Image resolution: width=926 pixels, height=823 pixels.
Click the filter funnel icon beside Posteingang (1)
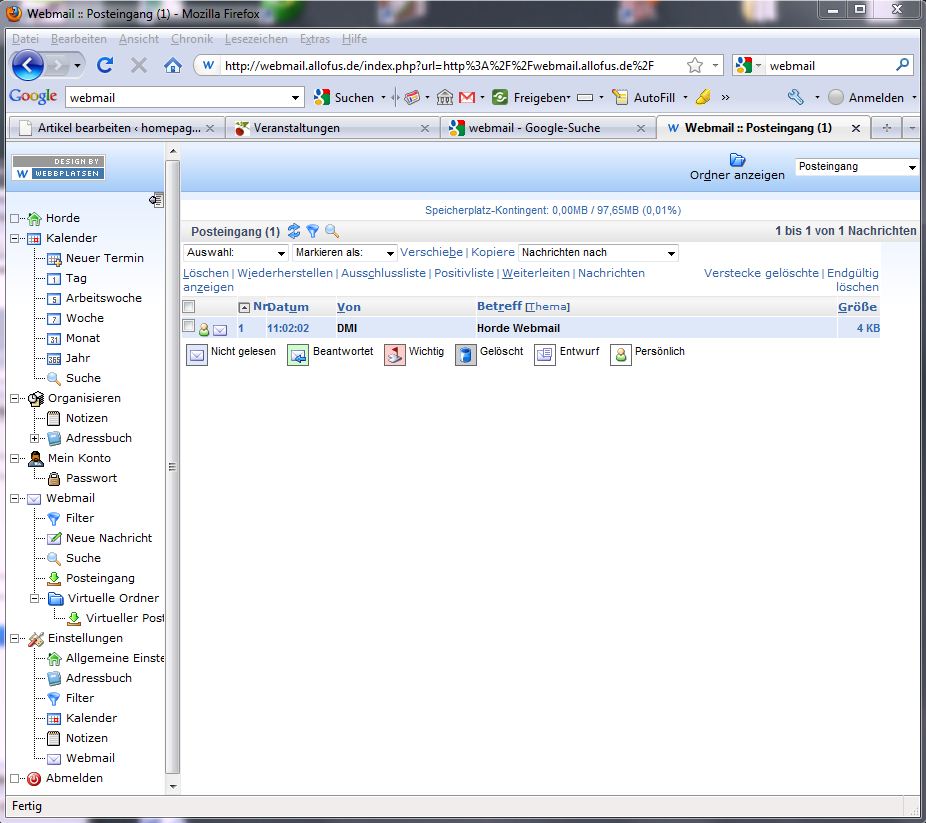pyautogui.click(x=312, y=231)
